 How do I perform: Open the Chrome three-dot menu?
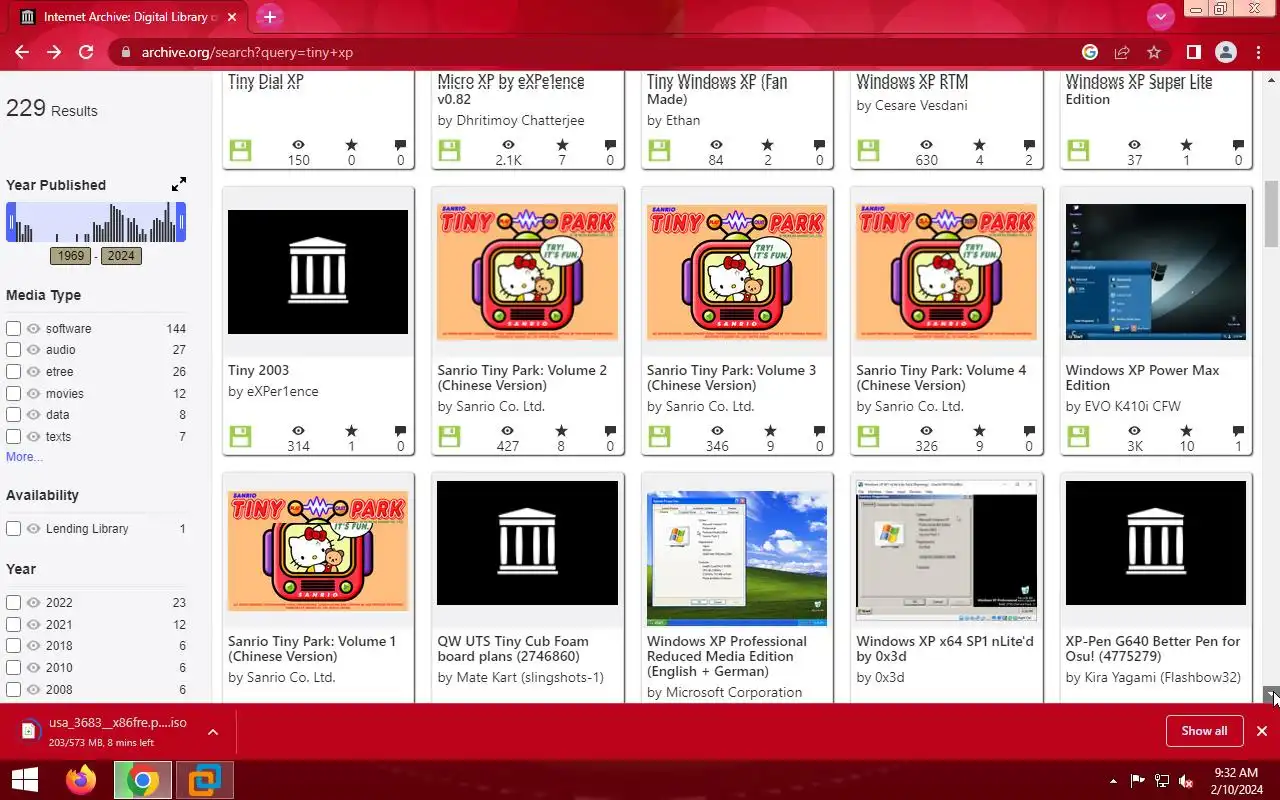point(1258,52)
